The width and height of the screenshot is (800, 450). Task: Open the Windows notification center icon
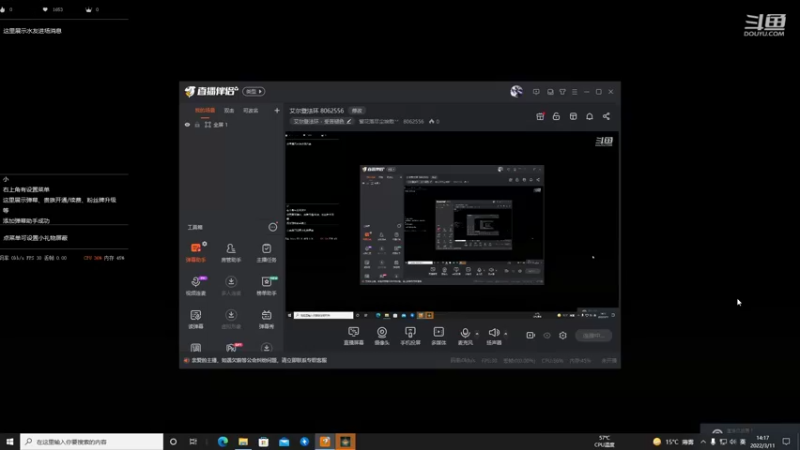coord(786,441)
